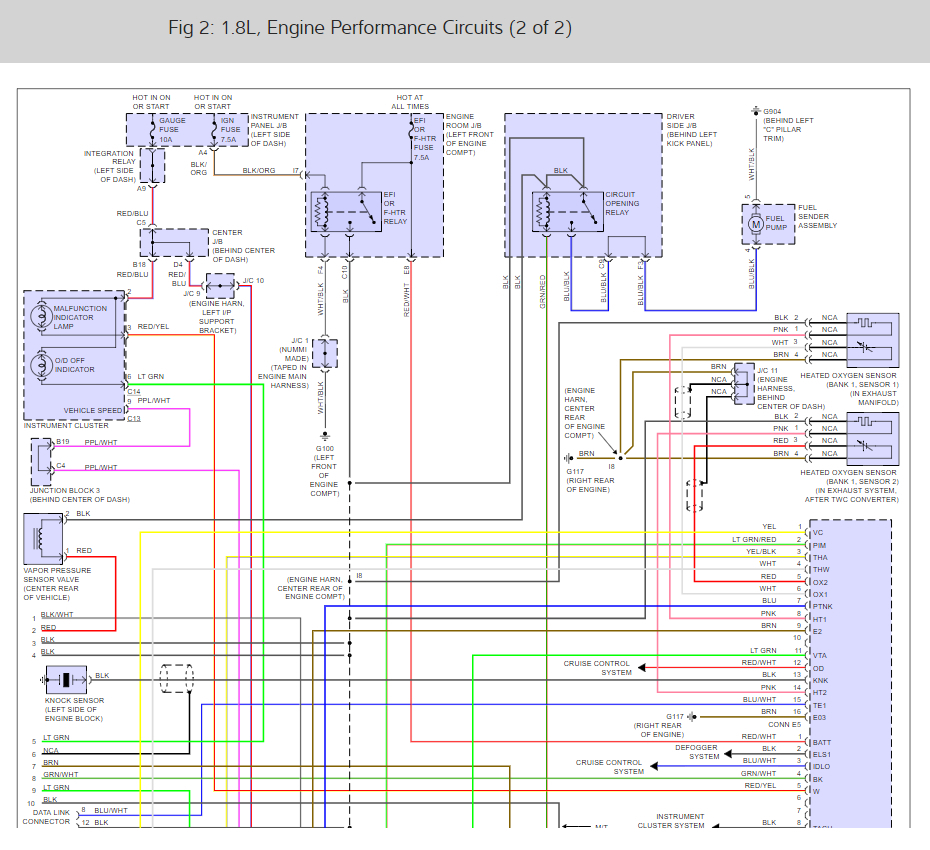Click the blue arrow to Cruise Control System
The image size is (930, 850).
tap(655, 766)
